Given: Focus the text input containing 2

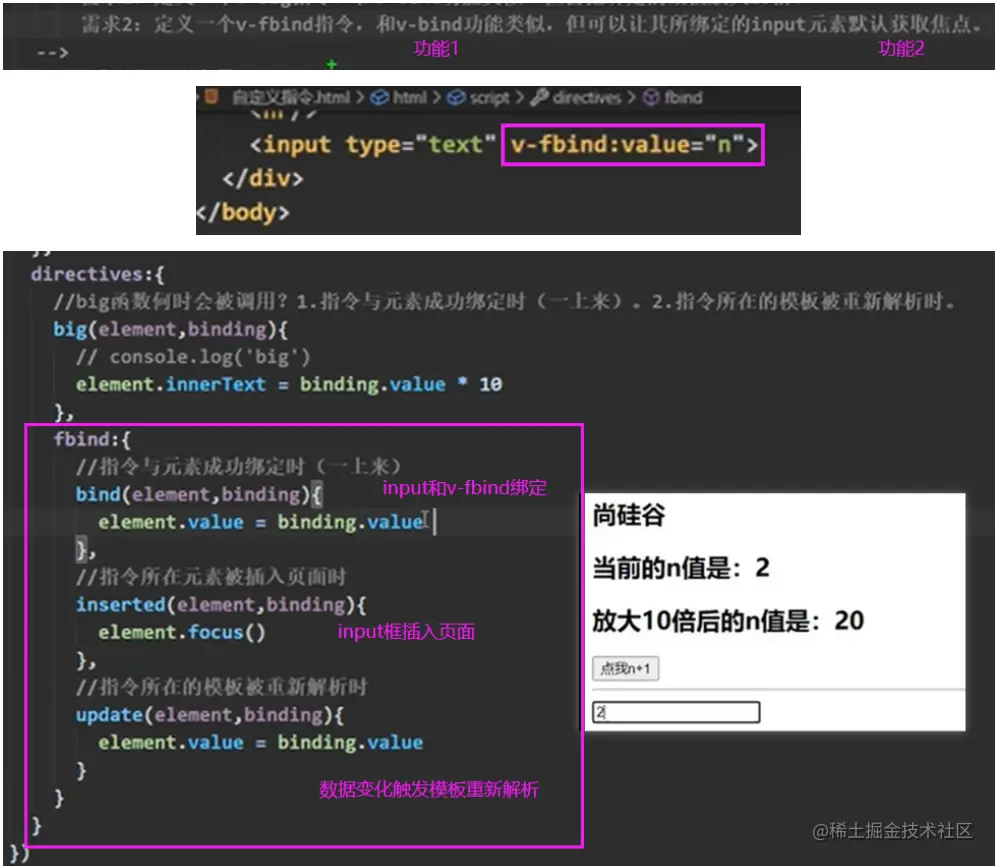Looking at the screenshot, I should 676,712.
